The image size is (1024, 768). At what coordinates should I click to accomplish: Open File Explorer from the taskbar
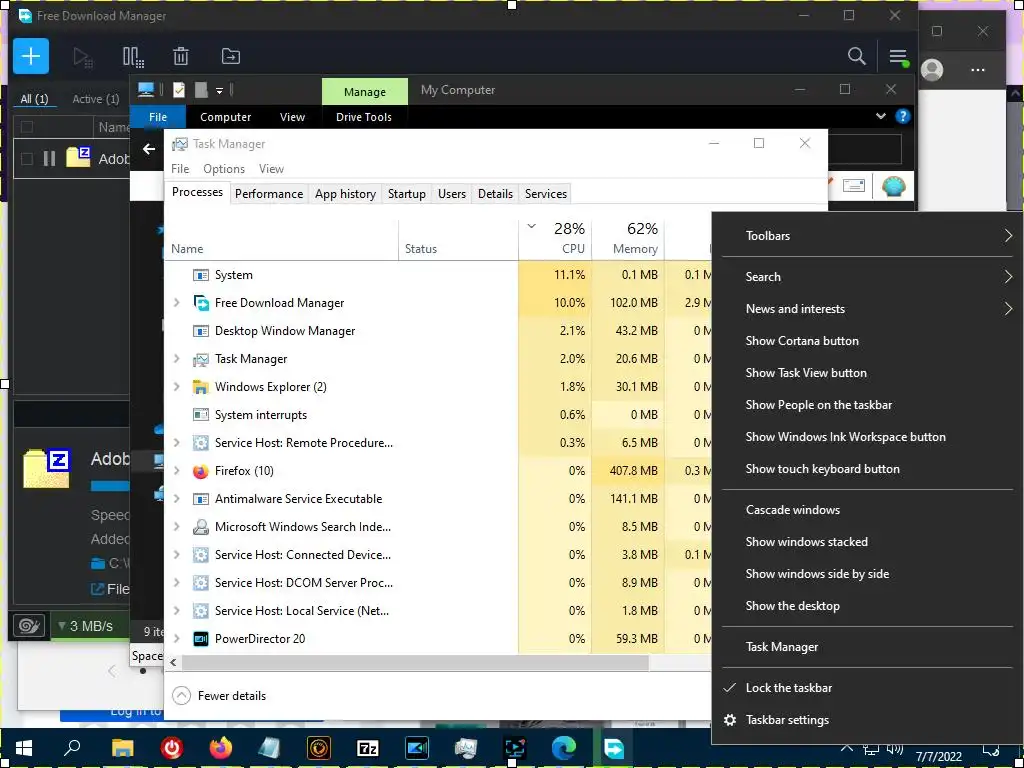click(122, 747)
